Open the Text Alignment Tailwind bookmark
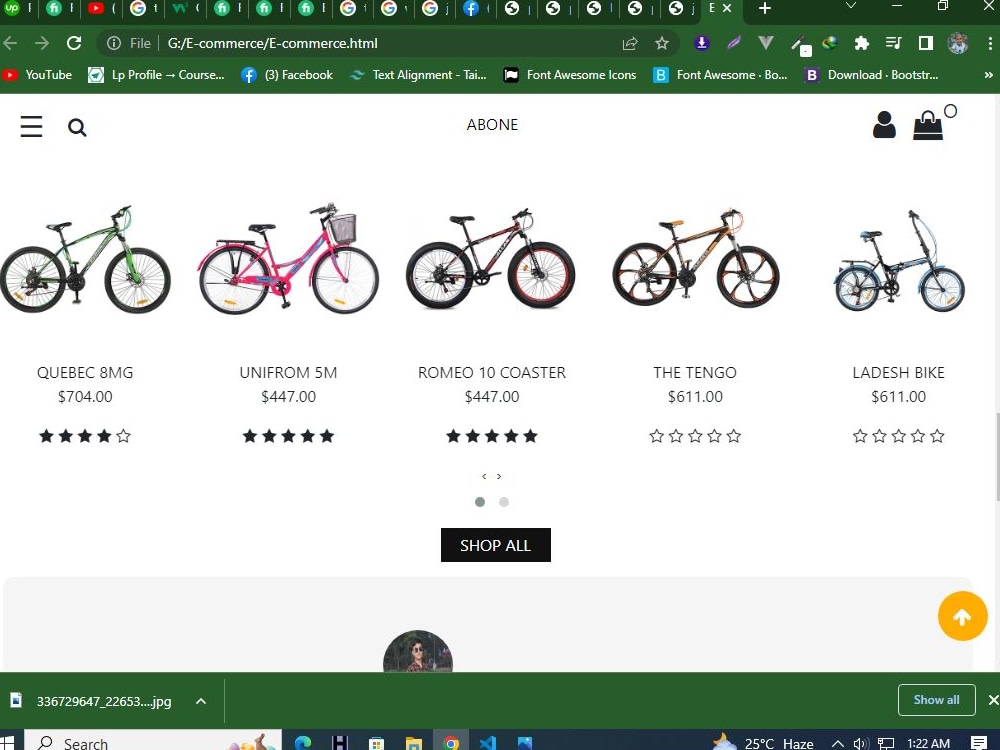 pyautogui.click(x=418, y=75)
